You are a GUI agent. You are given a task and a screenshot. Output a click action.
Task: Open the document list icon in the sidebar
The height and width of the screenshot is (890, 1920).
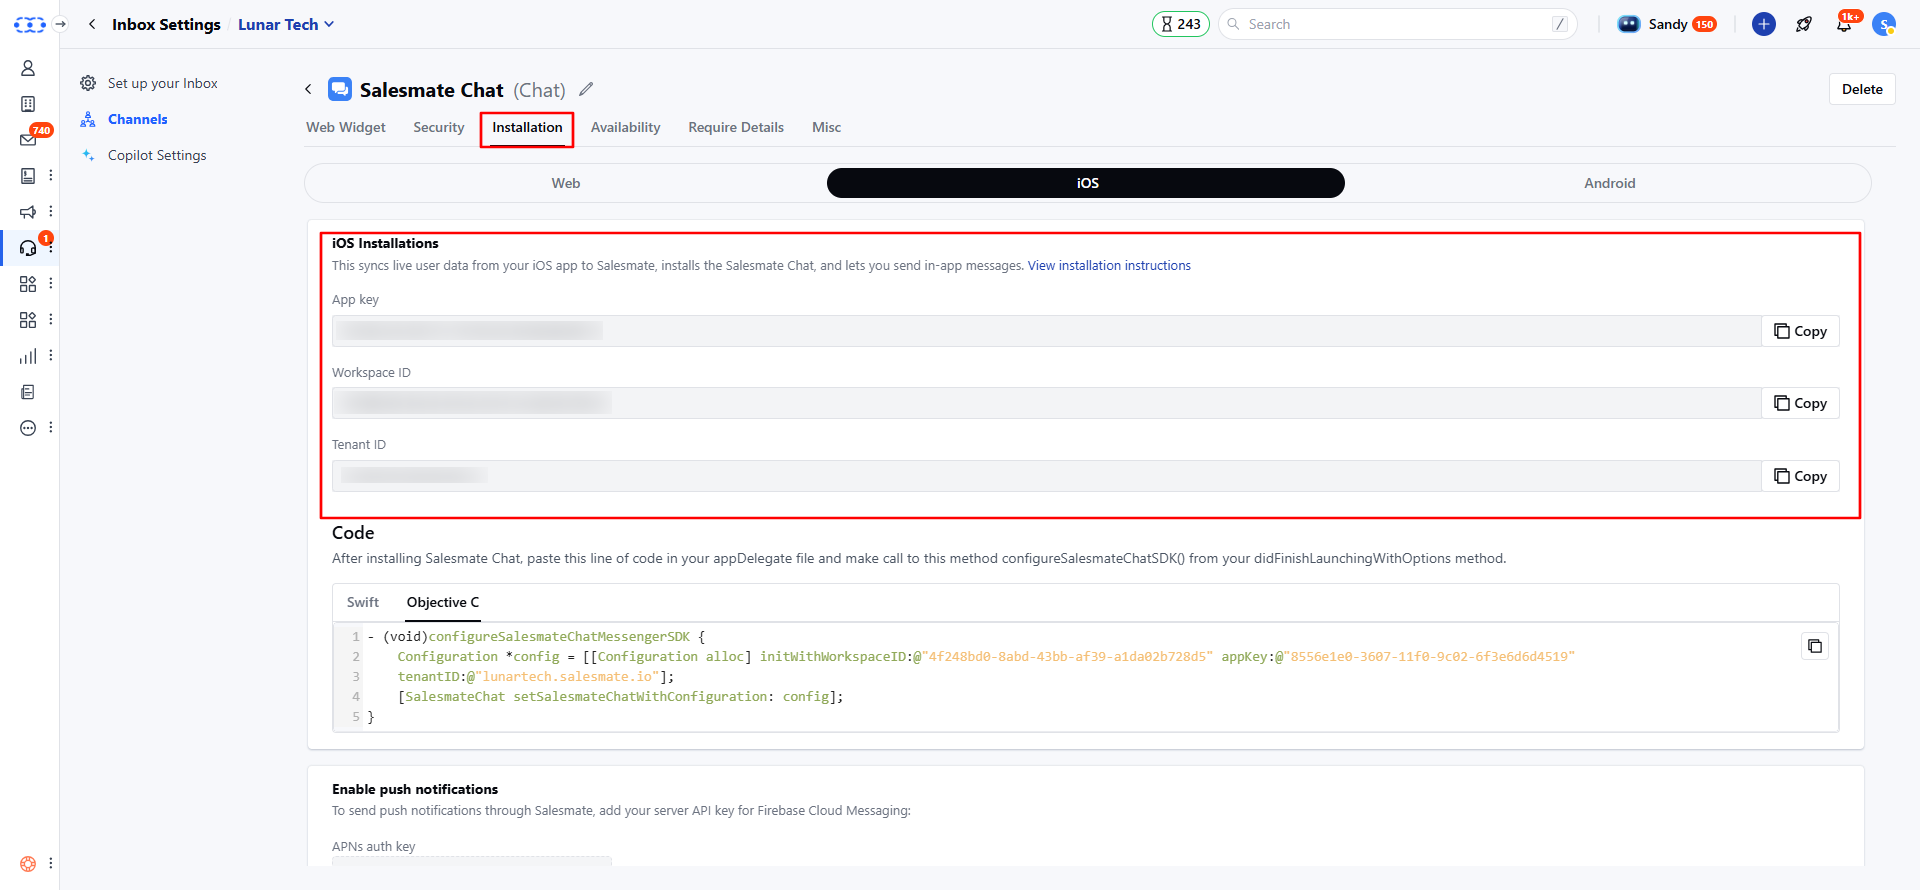(x=28, y=392)
